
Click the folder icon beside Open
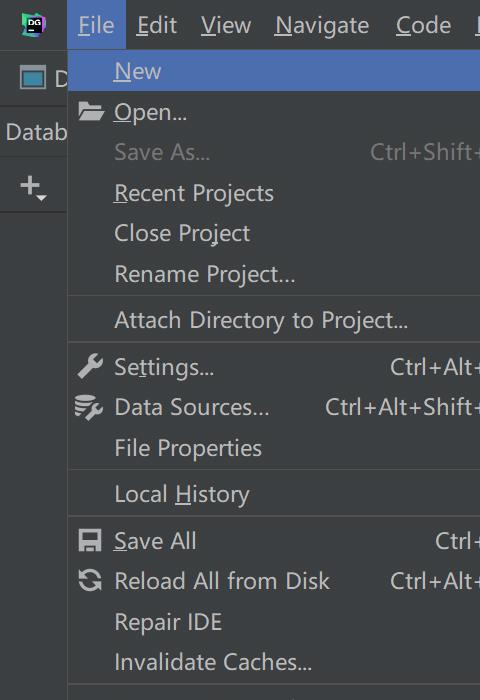91,112
